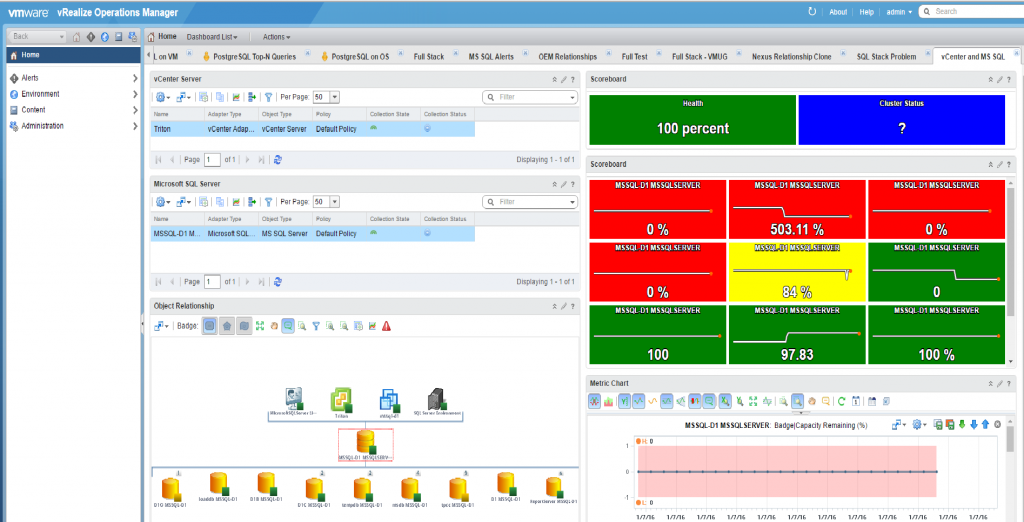The height and width of the screenshot is (522, 1024).
Task: Switch to the MS SQL Alerts tab
Action: (x=491, y=57)
